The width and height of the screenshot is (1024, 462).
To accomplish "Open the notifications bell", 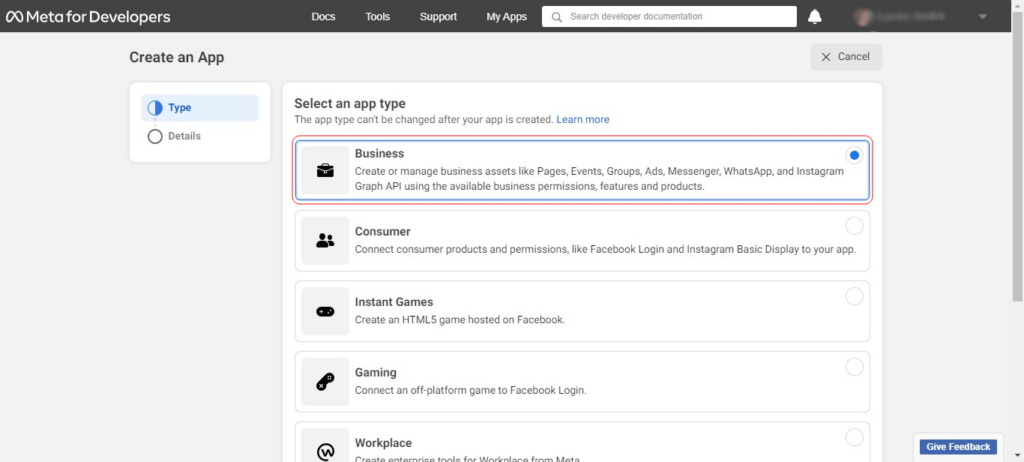I will pyautogui.click(x=814, y=17).
